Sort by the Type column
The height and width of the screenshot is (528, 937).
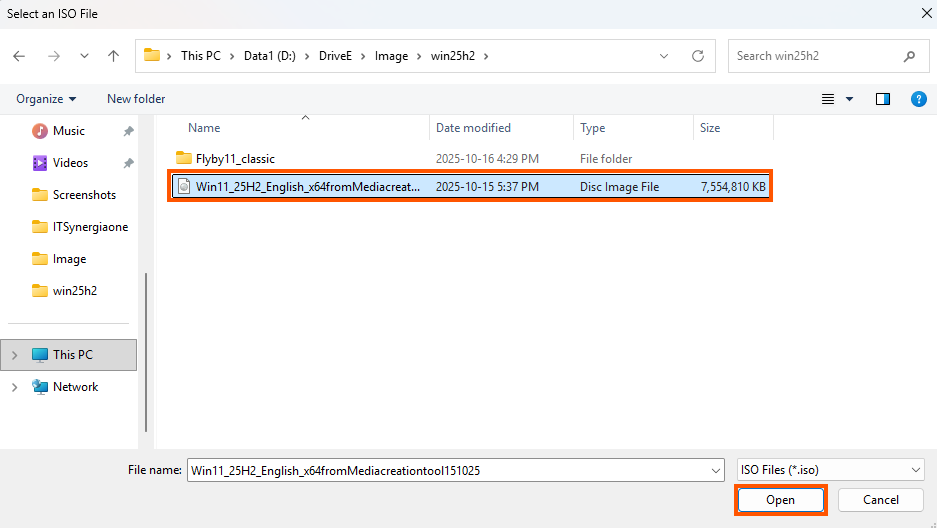click(x=592, y=128)
